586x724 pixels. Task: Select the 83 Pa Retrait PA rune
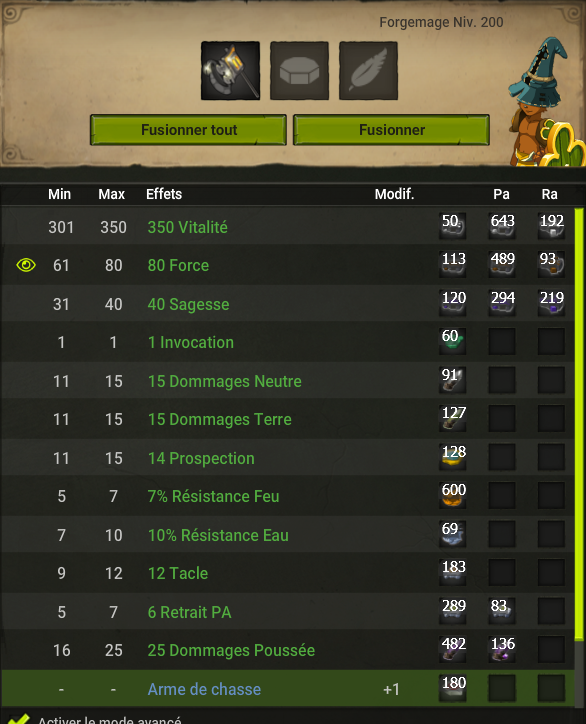tap(502, 610)
